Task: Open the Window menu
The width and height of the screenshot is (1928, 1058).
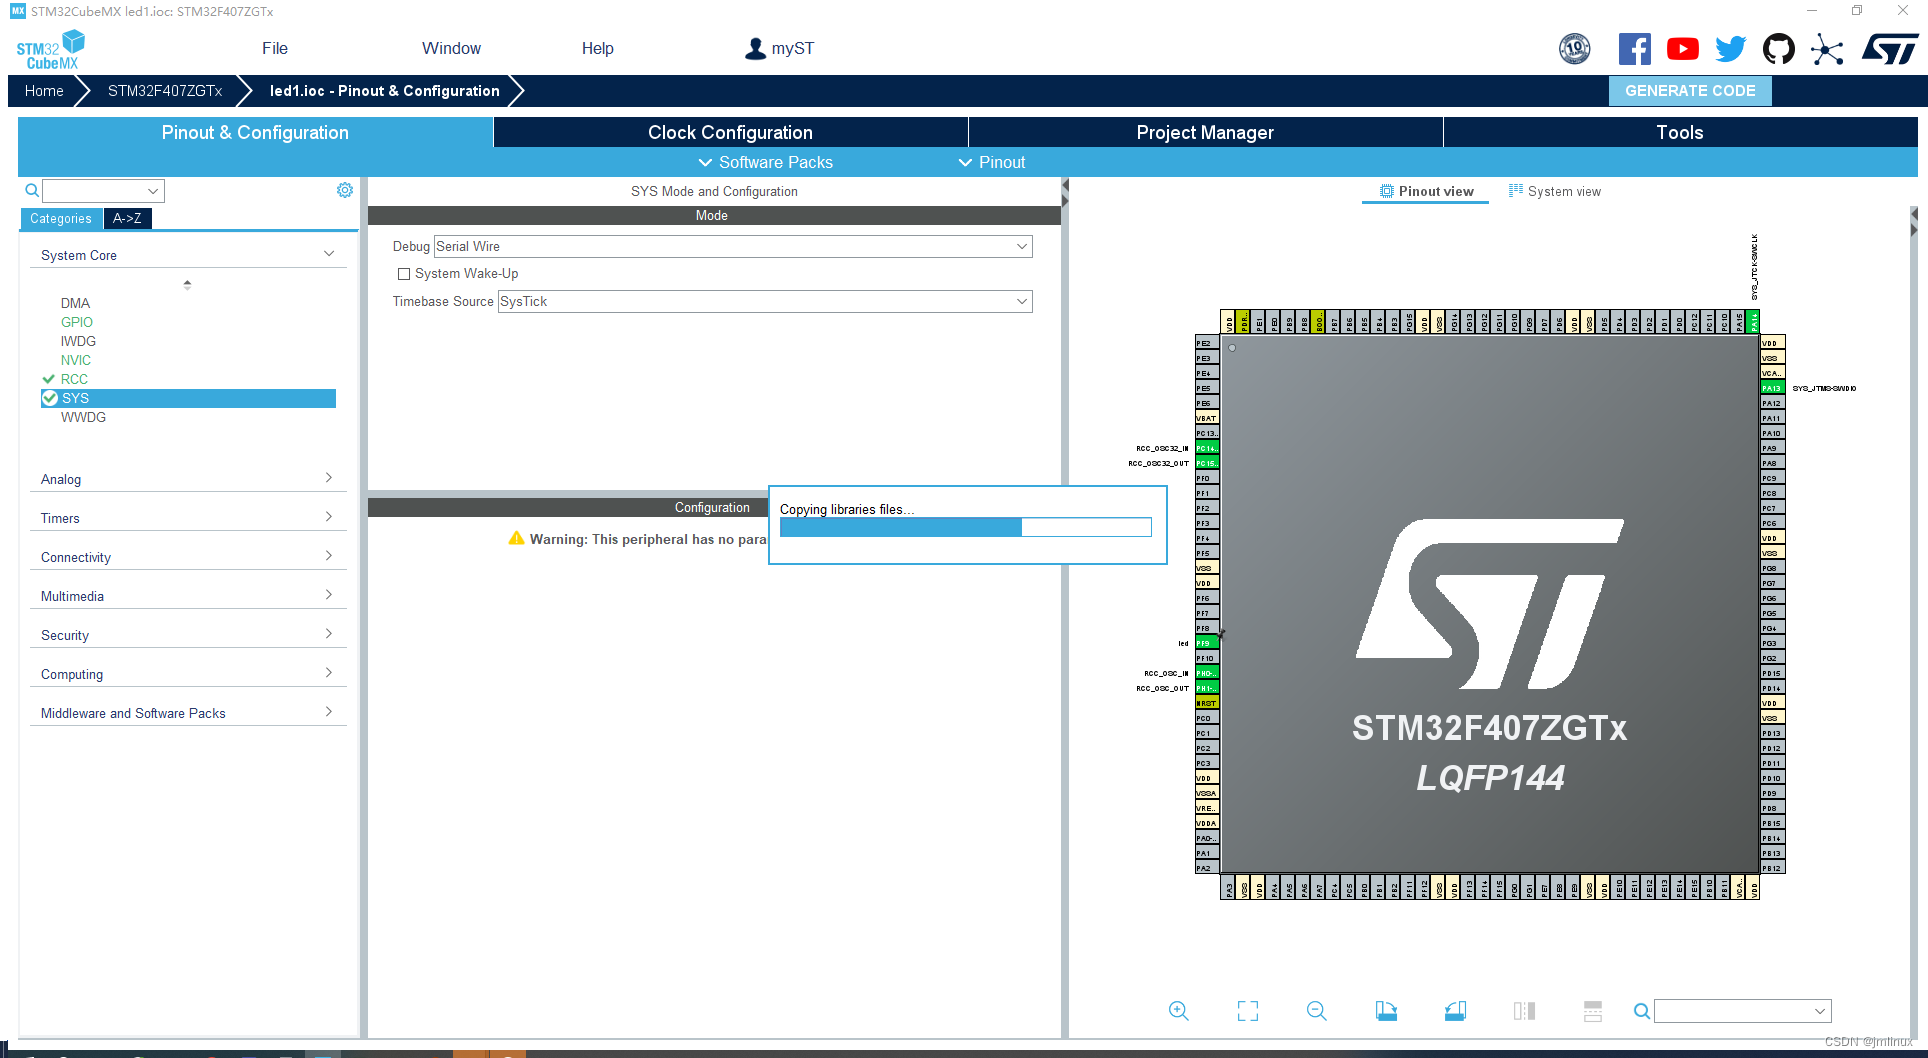Action: tap(450, 48)
